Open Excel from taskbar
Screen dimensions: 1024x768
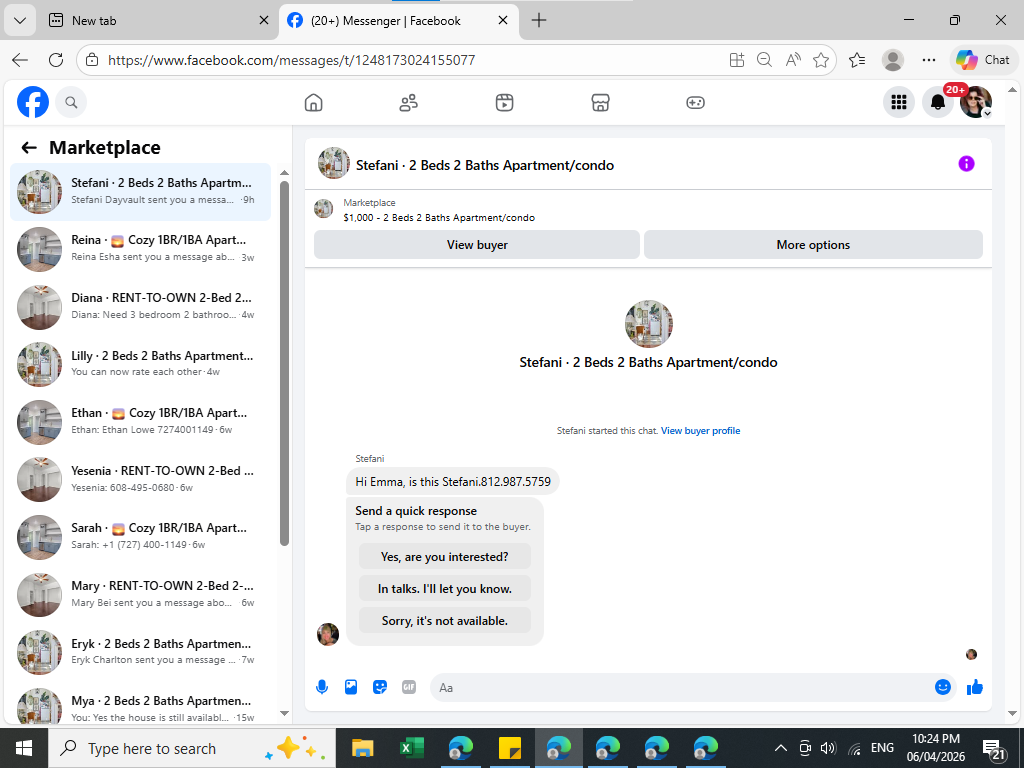411,748
